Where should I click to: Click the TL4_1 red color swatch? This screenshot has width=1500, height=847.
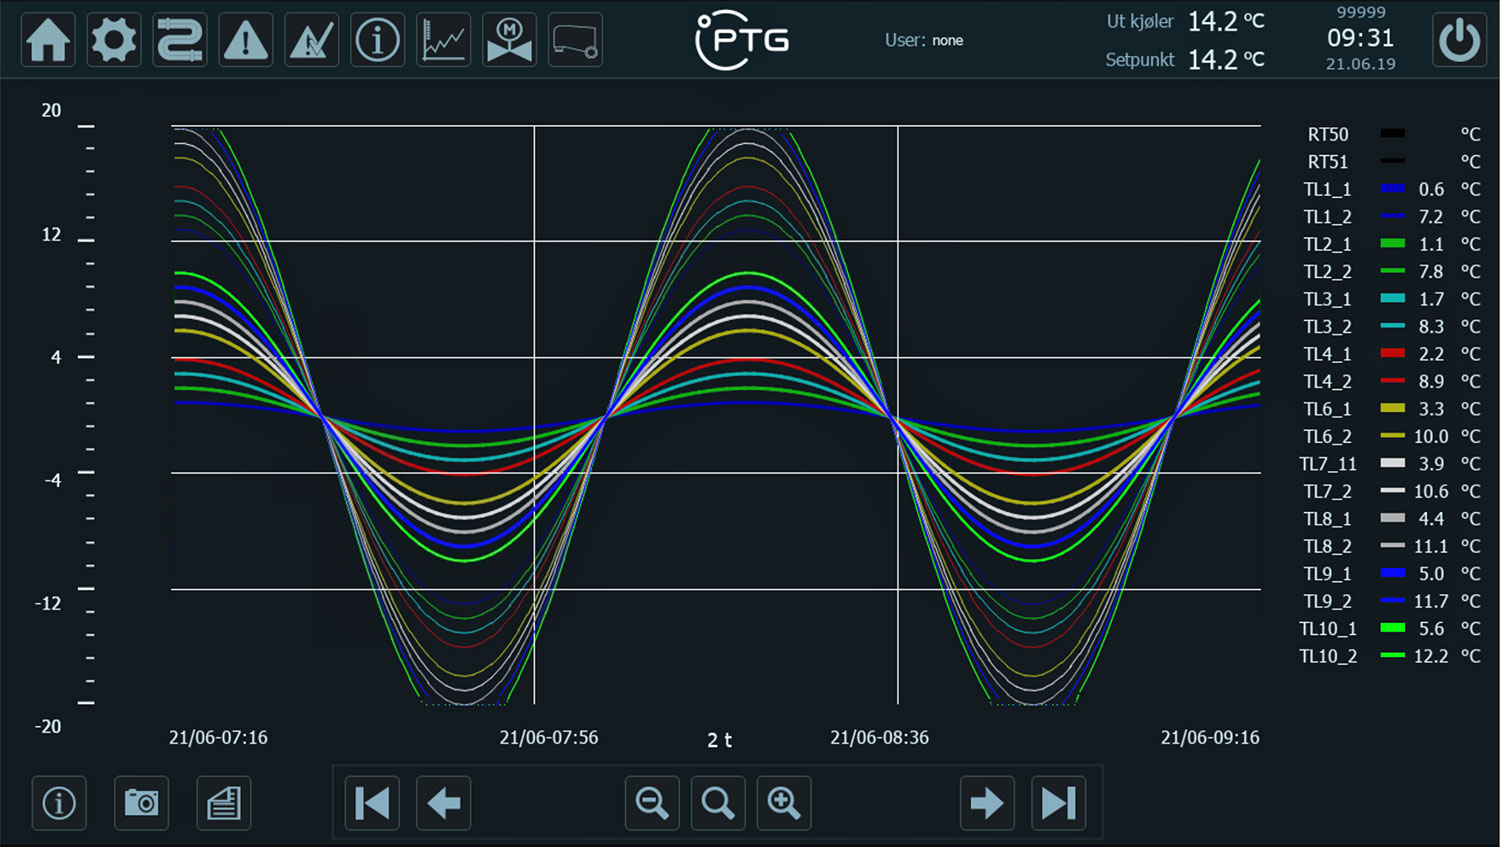click(x=1392, y=354)
